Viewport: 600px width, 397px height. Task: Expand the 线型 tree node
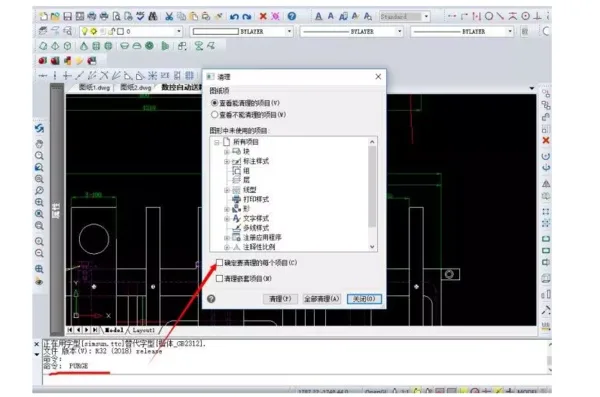[x=227, y=190]
